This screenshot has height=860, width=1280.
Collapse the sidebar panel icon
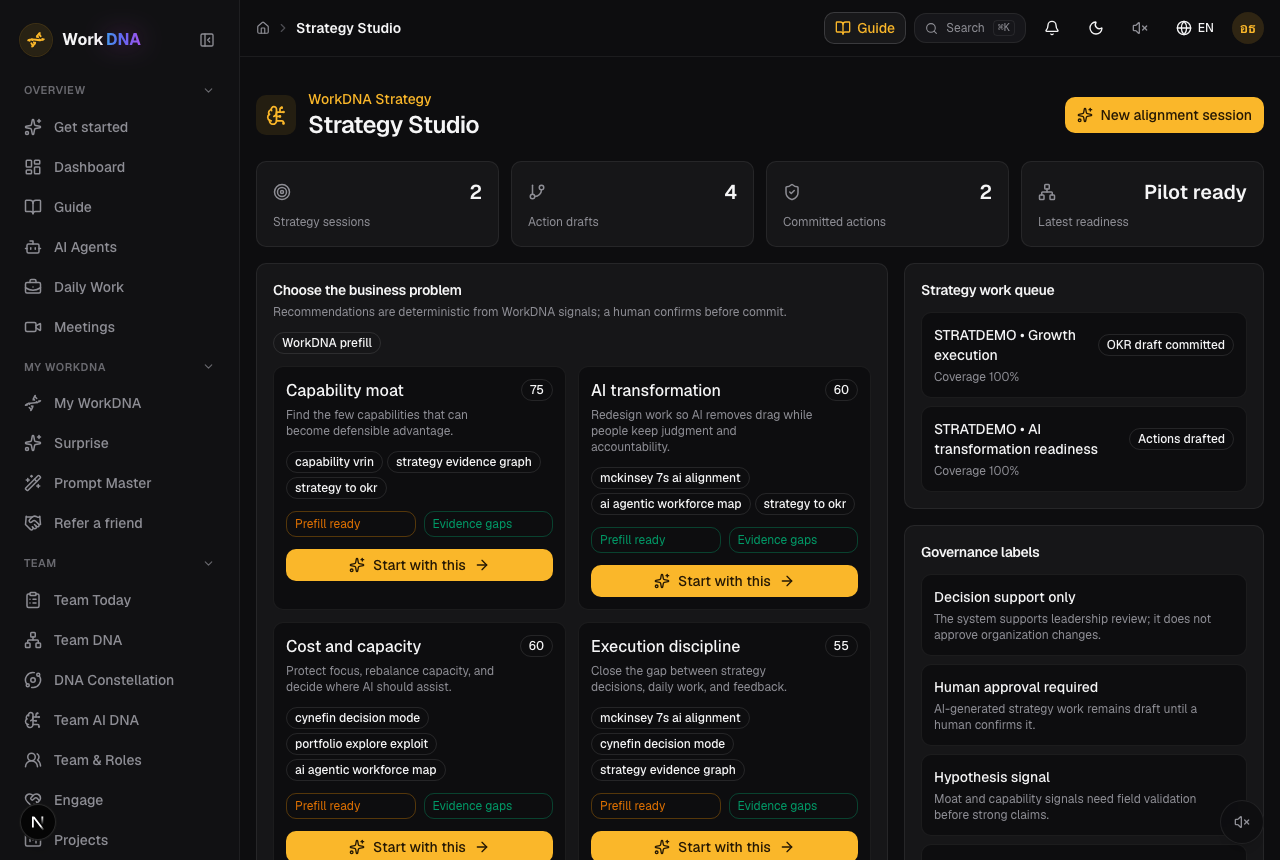click(207, 40)
